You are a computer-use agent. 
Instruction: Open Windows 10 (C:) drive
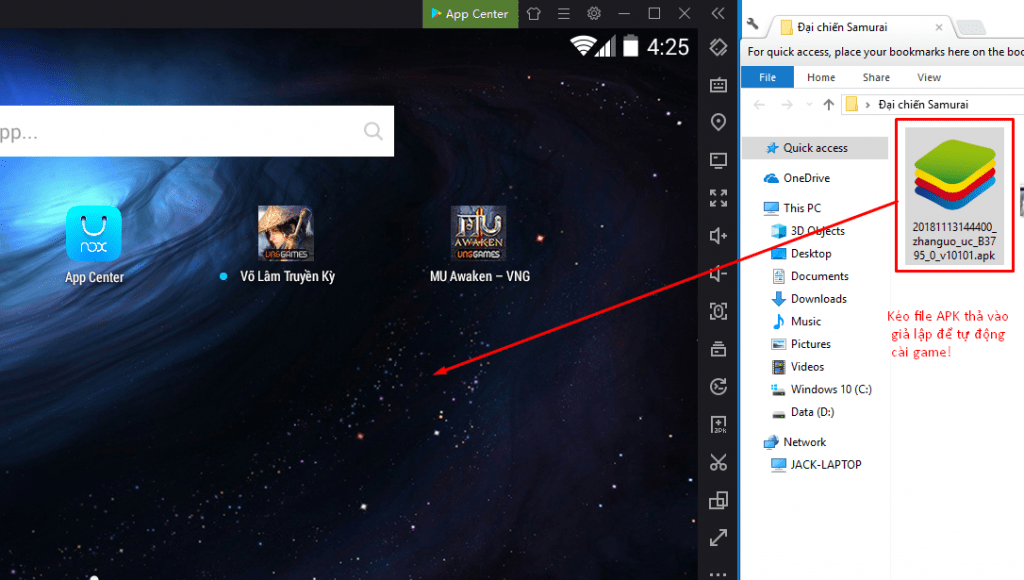(x=831, y=389)
